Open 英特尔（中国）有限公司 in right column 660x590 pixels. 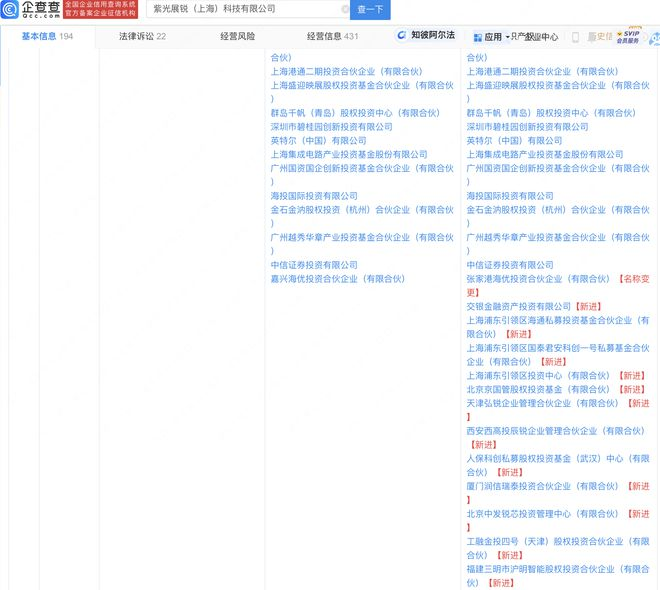514,141
